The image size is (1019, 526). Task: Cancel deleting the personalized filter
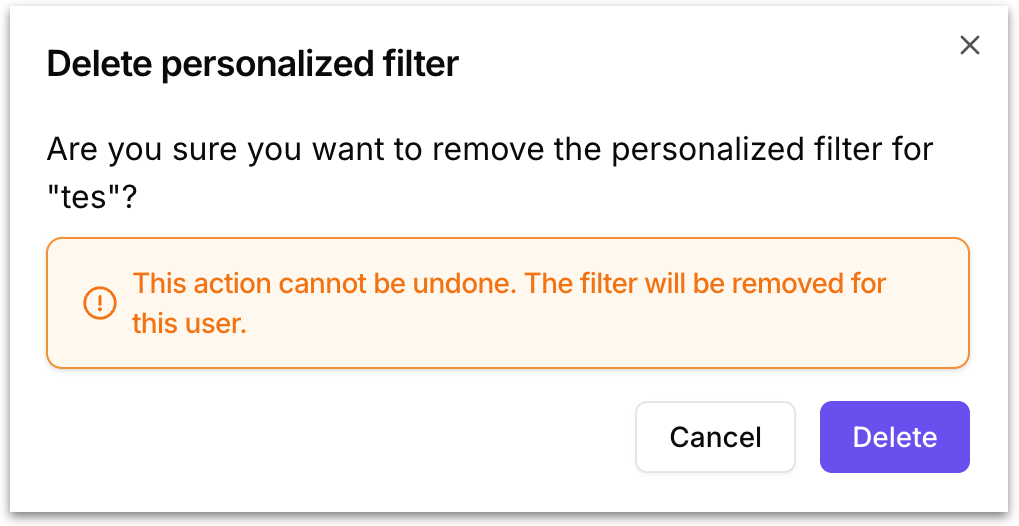[x=715, y=437]
